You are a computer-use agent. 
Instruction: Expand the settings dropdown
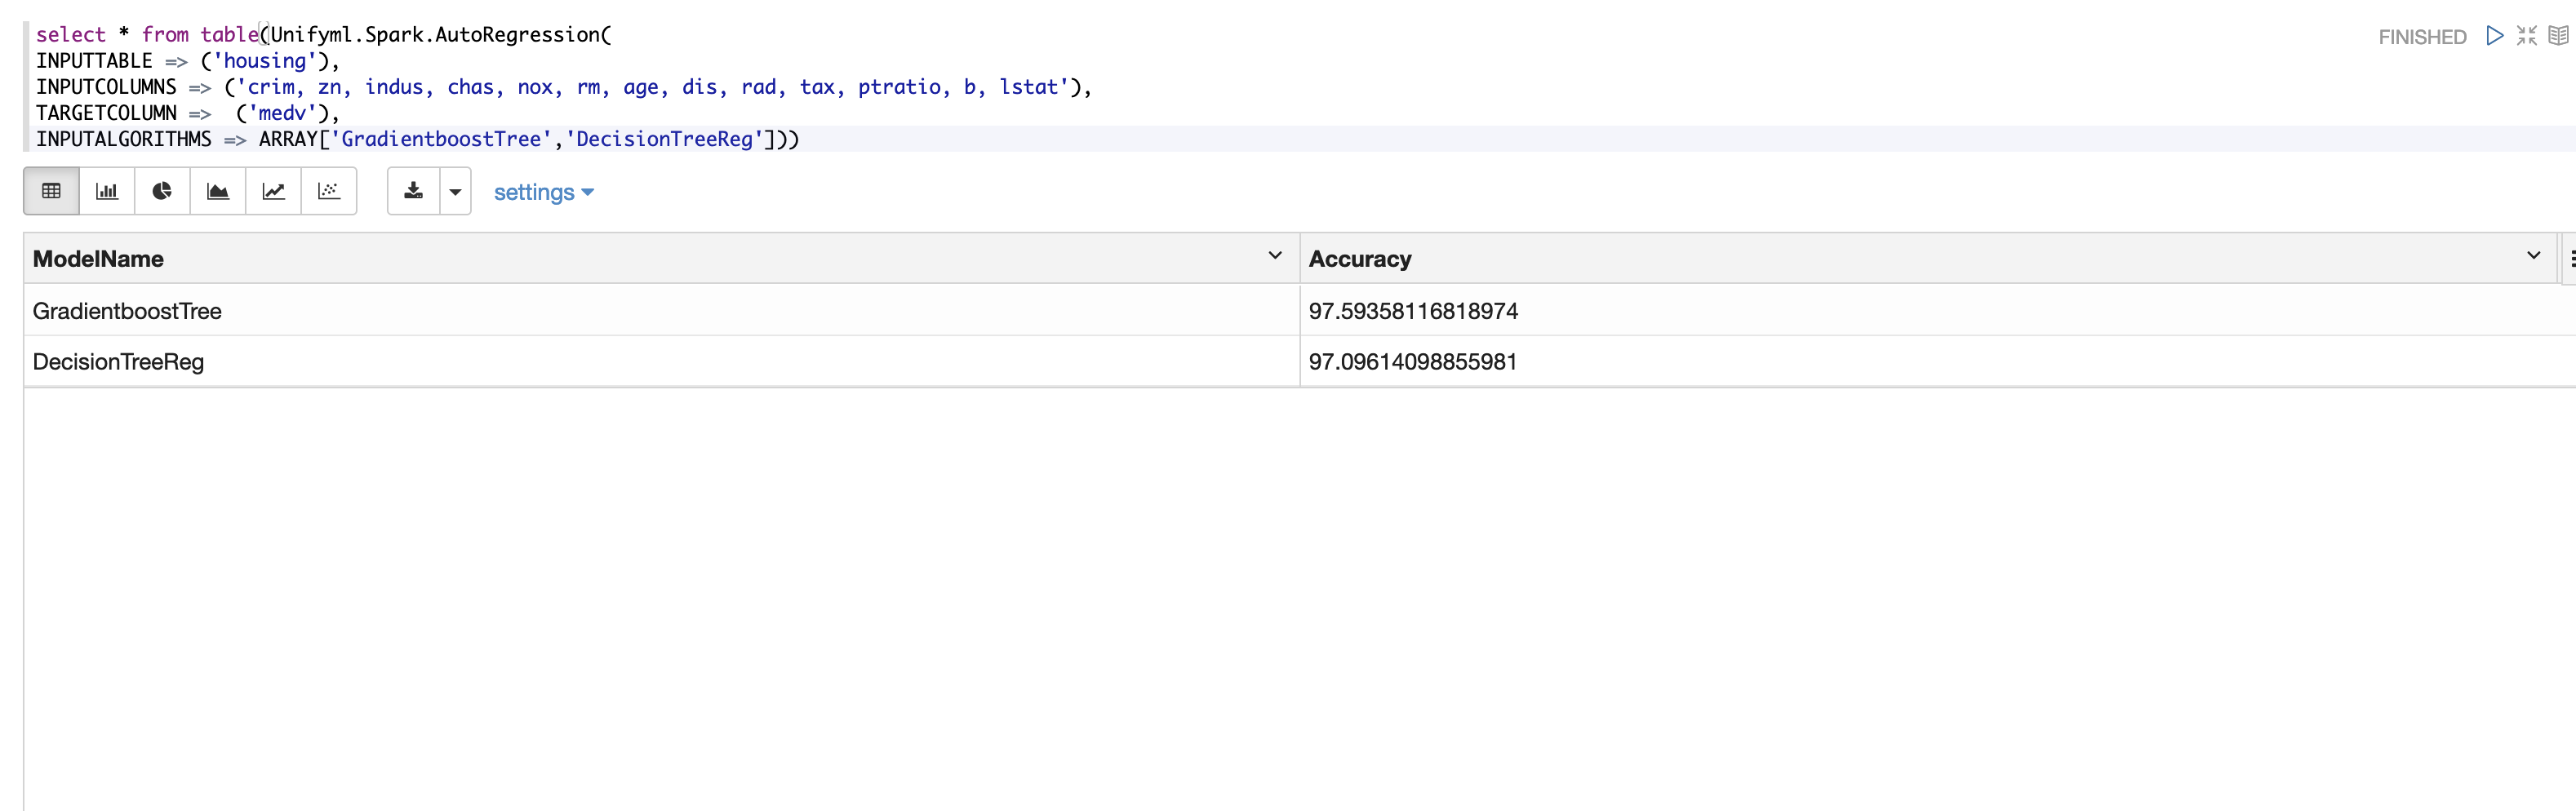coord(543,192)
